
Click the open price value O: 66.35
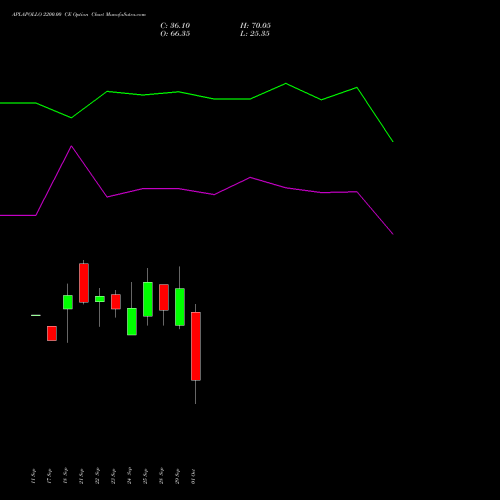[175, 34]
